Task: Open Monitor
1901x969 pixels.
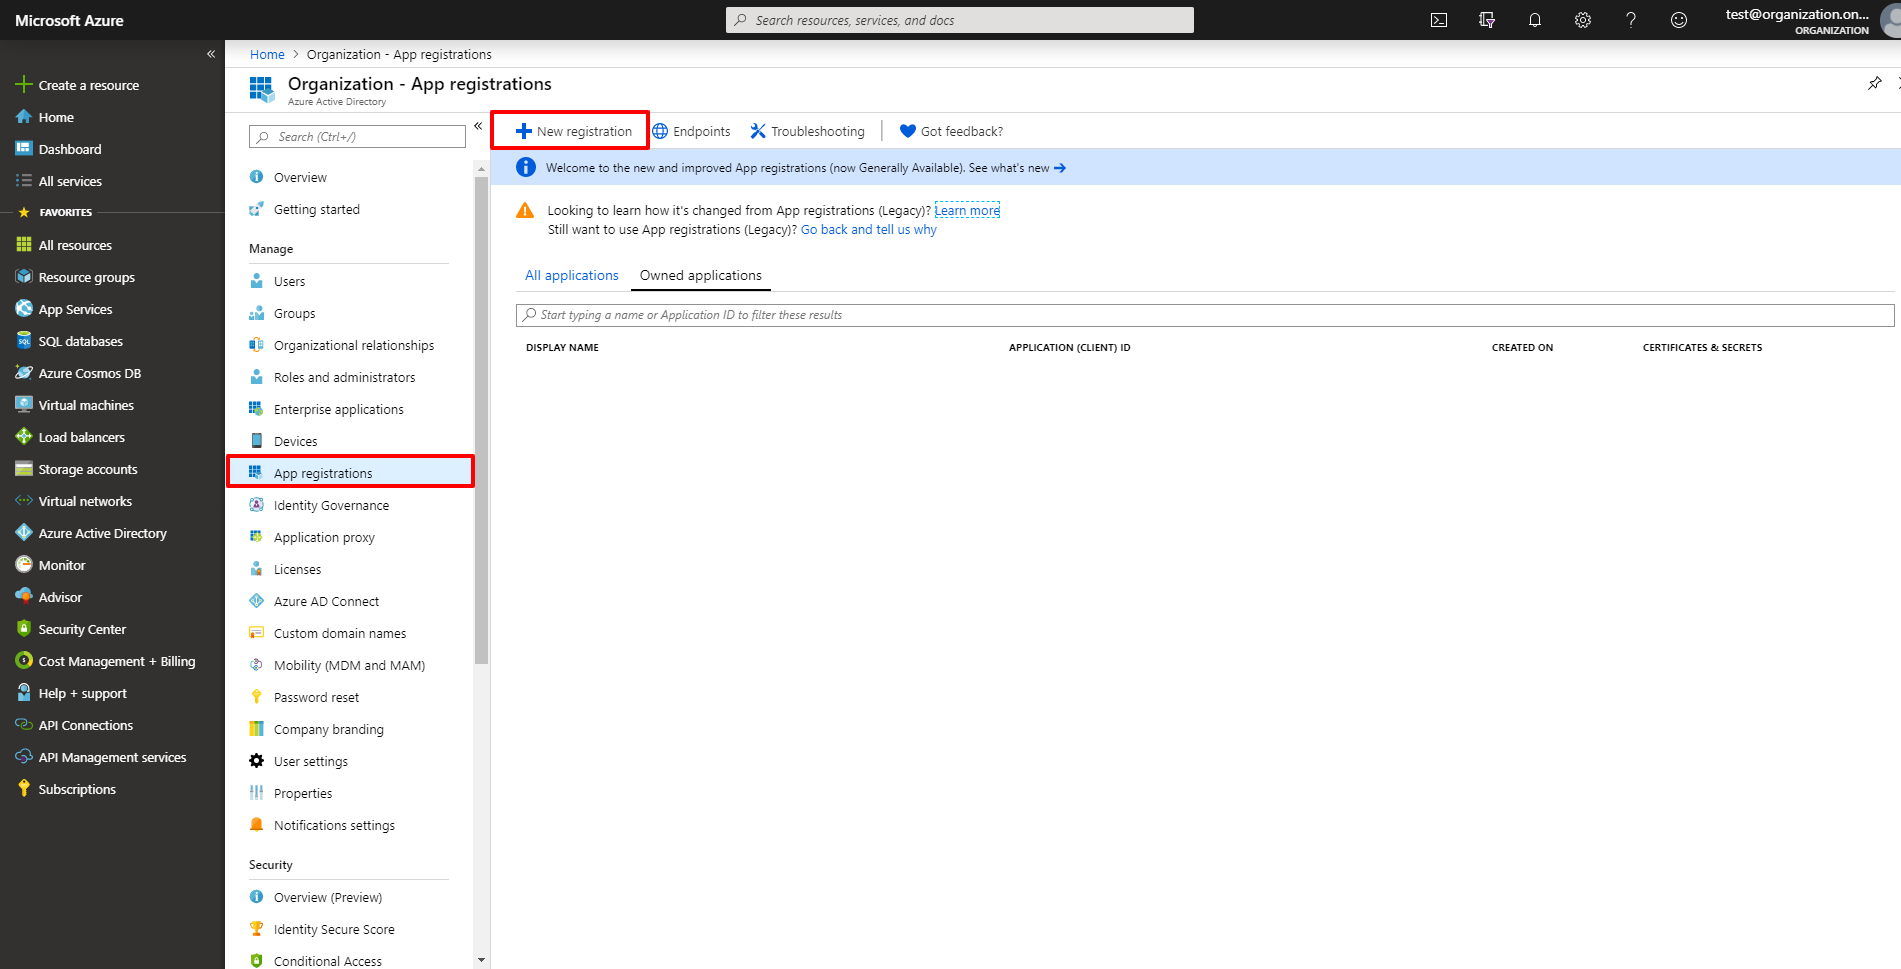Action: tap(51, 565)
